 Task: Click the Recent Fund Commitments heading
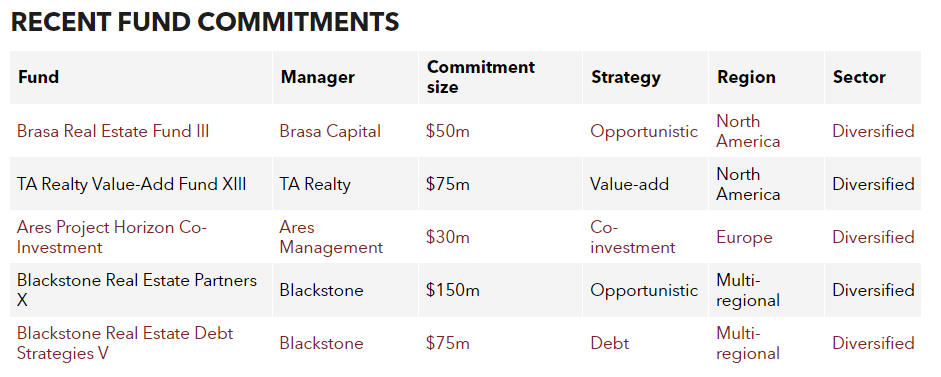pyautogui.click(x=205, y=22)
